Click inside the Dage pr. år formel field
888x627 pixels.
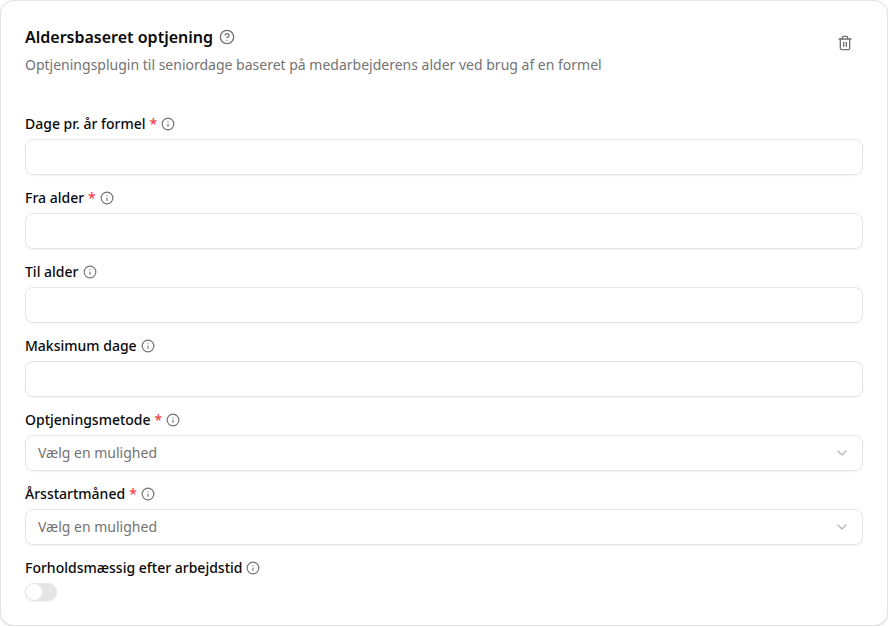pyautogui.click(x=443, y=157)
